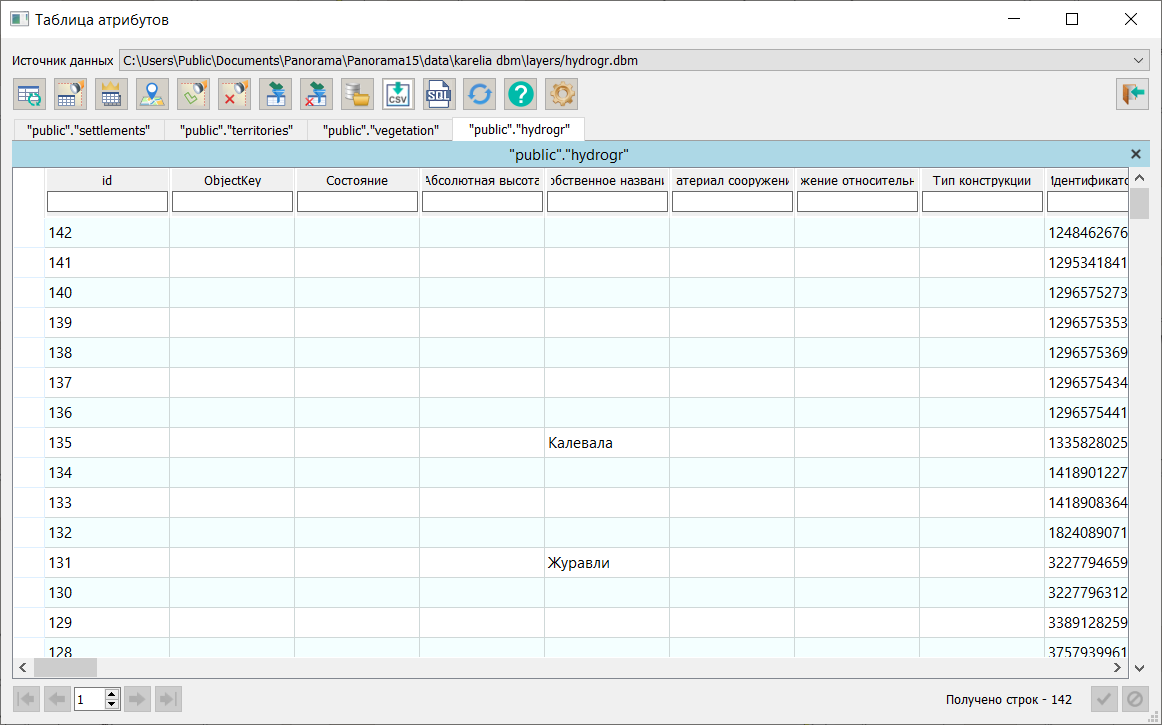Click the database with folder icon
The height and width of the screenshot is (725, 1162).
tap(357, 94)
